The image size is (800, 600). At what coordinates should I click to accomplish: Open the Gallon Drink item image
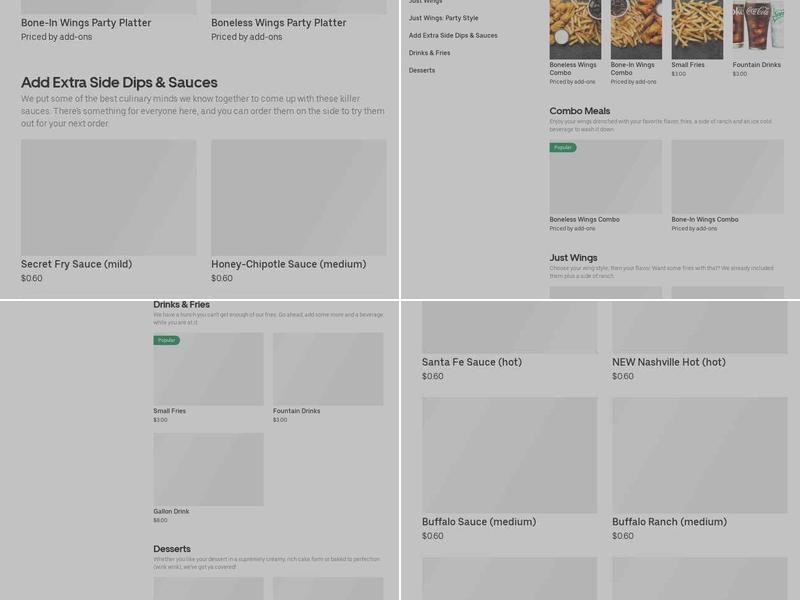pos(208,469)
